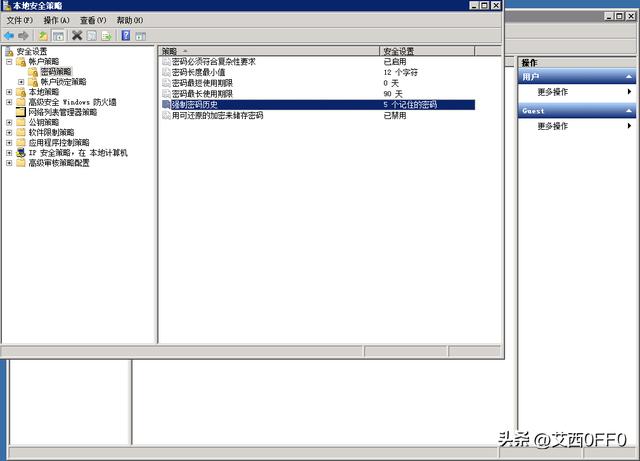640x461 pixels.
Task: Select 软件限制策略 in the tree
Action: click(51, 133)
